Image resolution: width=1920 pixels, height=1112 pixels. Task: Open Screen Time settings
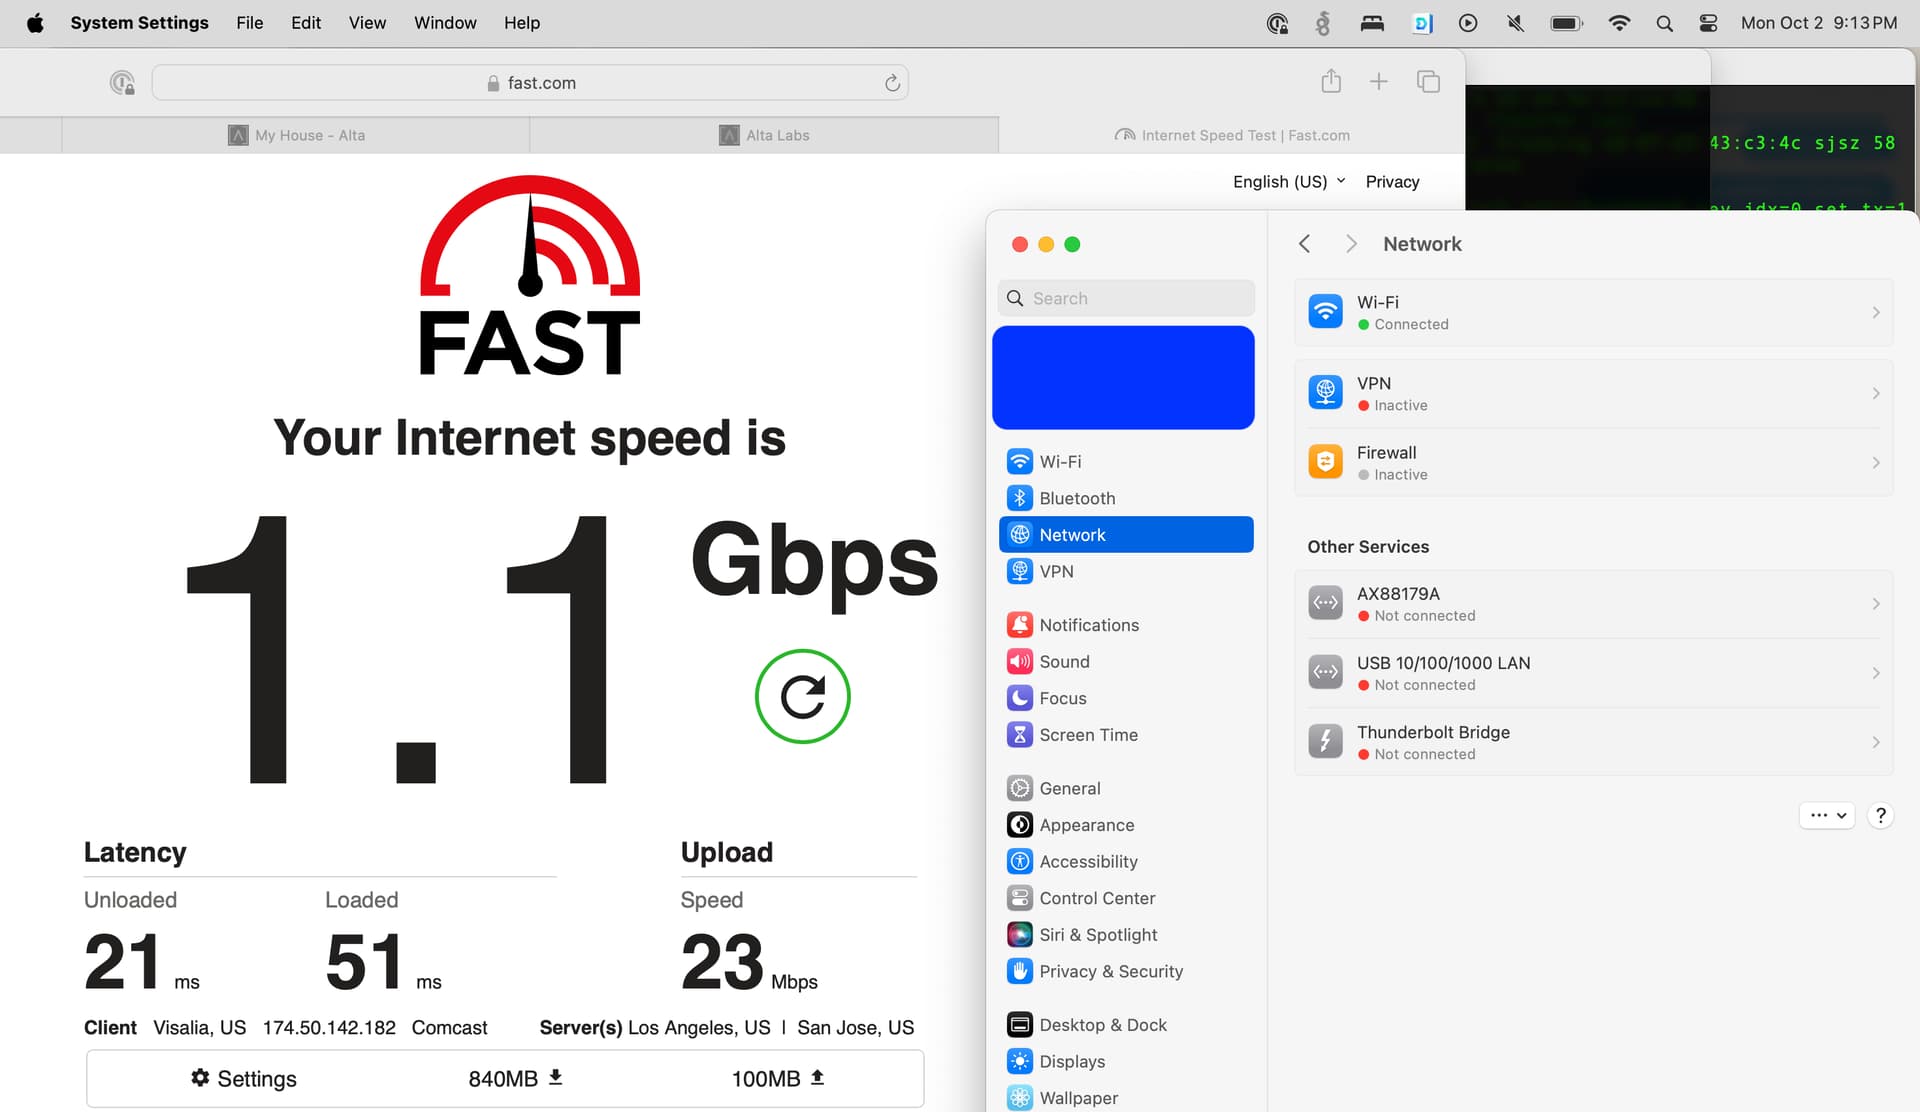click(x=1126, y=735)
